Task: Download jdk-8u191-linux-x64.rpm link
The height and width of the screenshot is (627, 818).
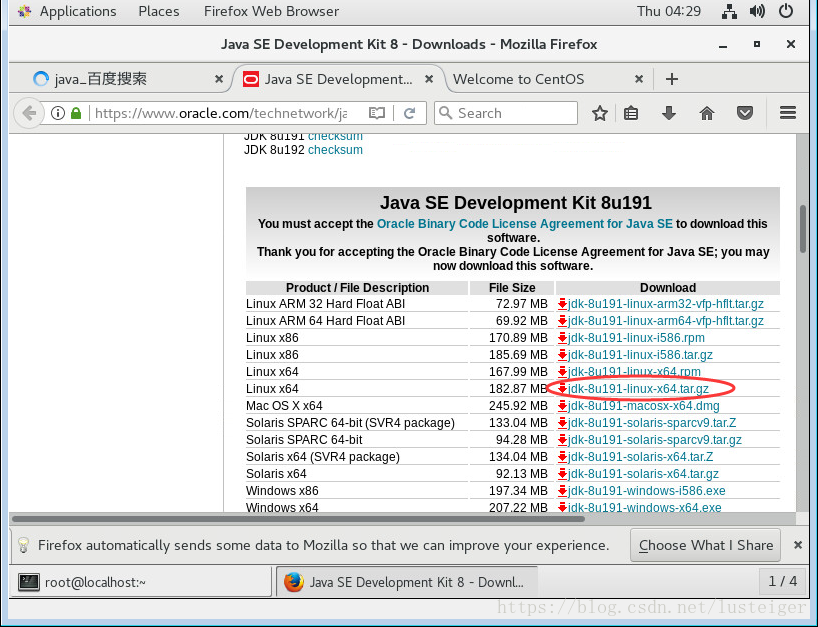Action: click(634, 372)
